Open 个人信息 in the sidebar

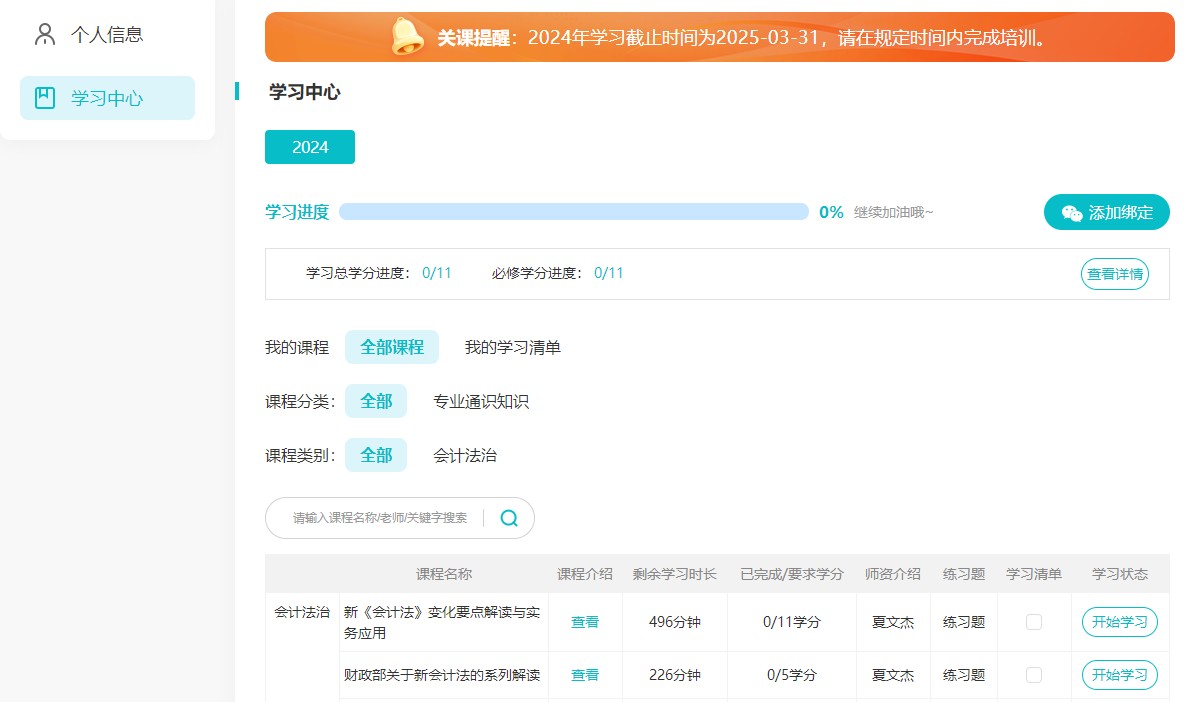108,33
